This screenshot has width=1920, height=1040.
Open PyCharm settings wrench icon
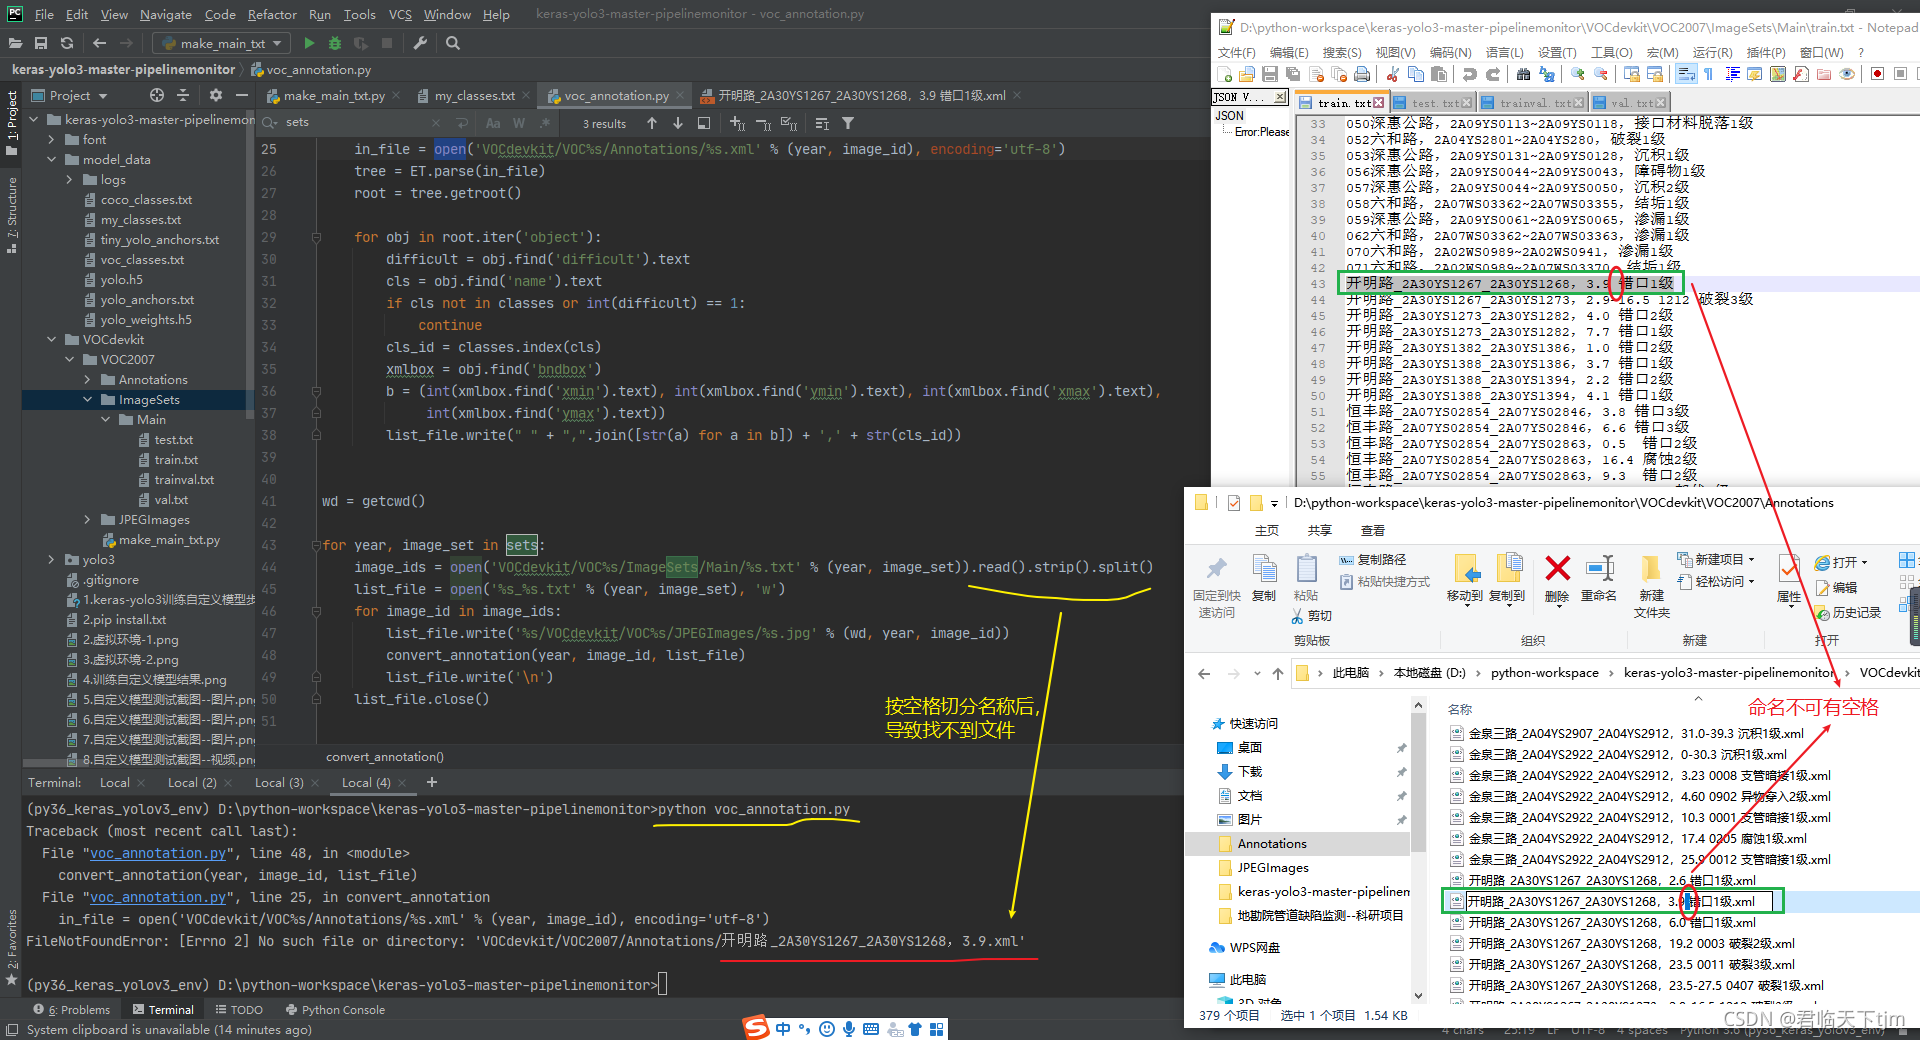(x=420, y=43)
